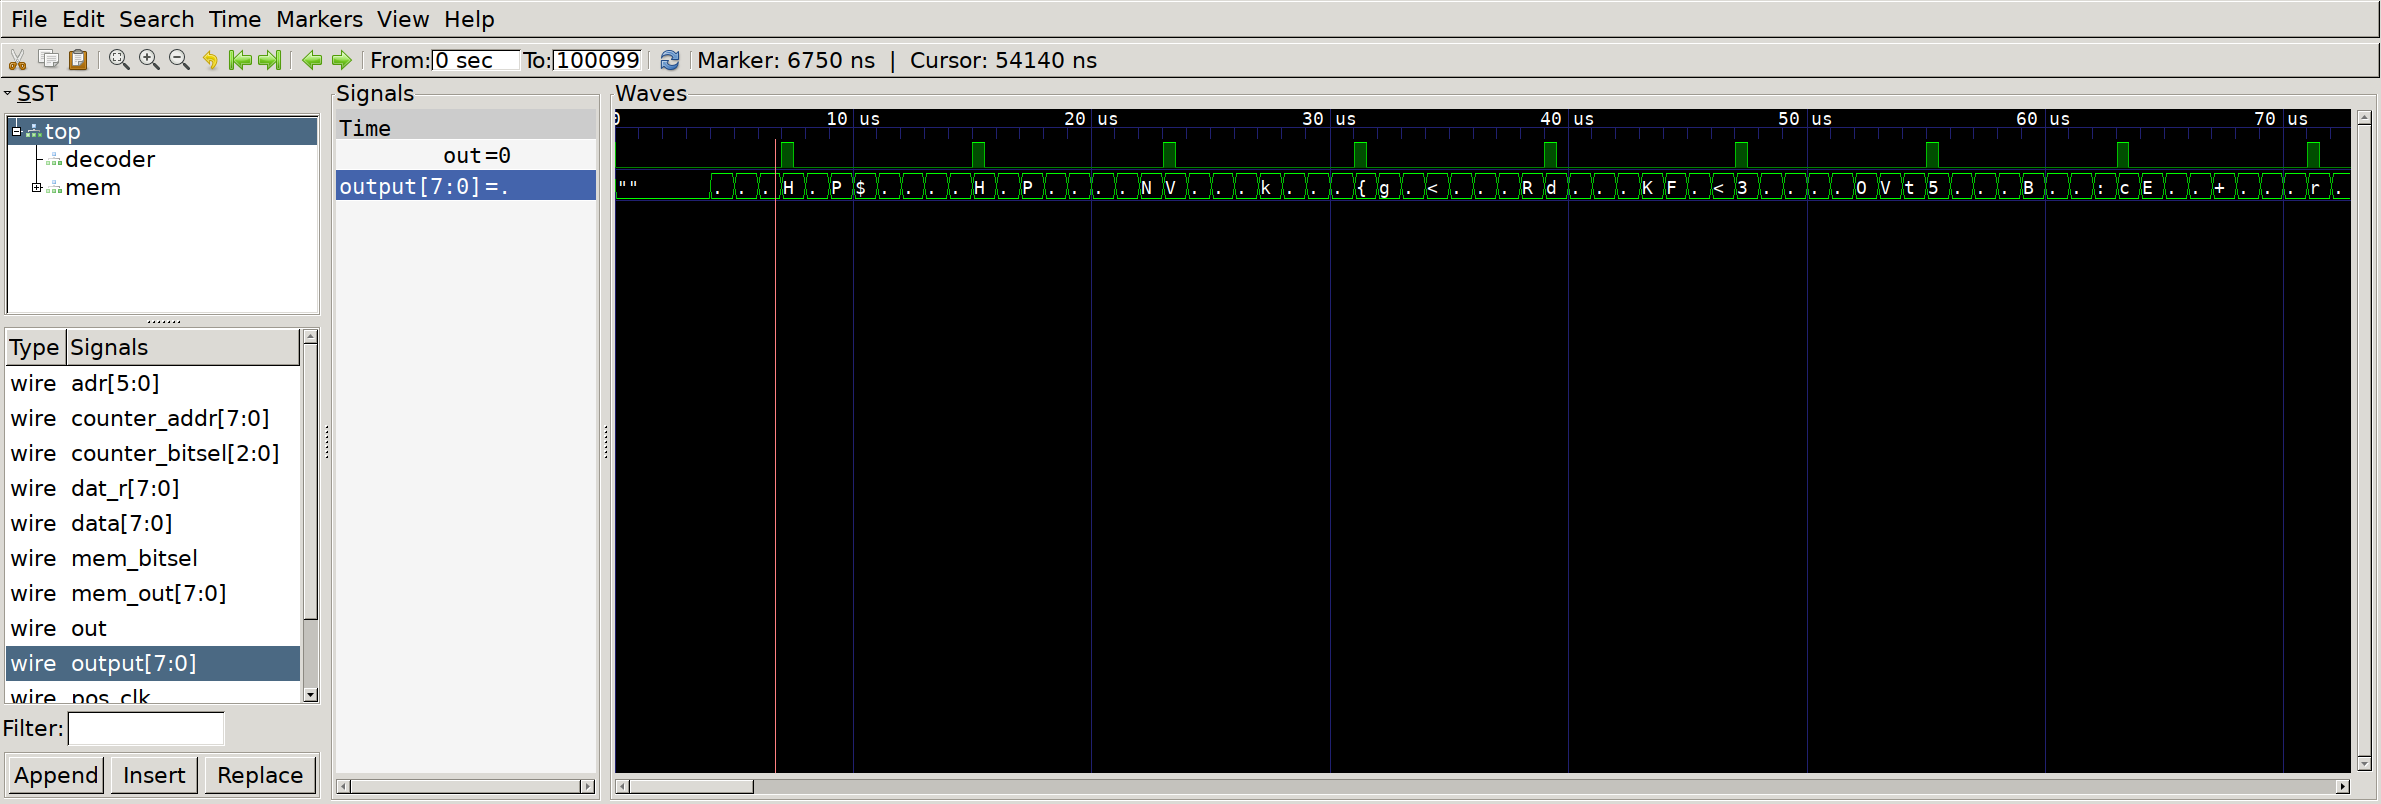The width and height of the screenshot is (2381, 804).
Task: Click the Paste clipboard icon
Action: [x=78, y=60]
